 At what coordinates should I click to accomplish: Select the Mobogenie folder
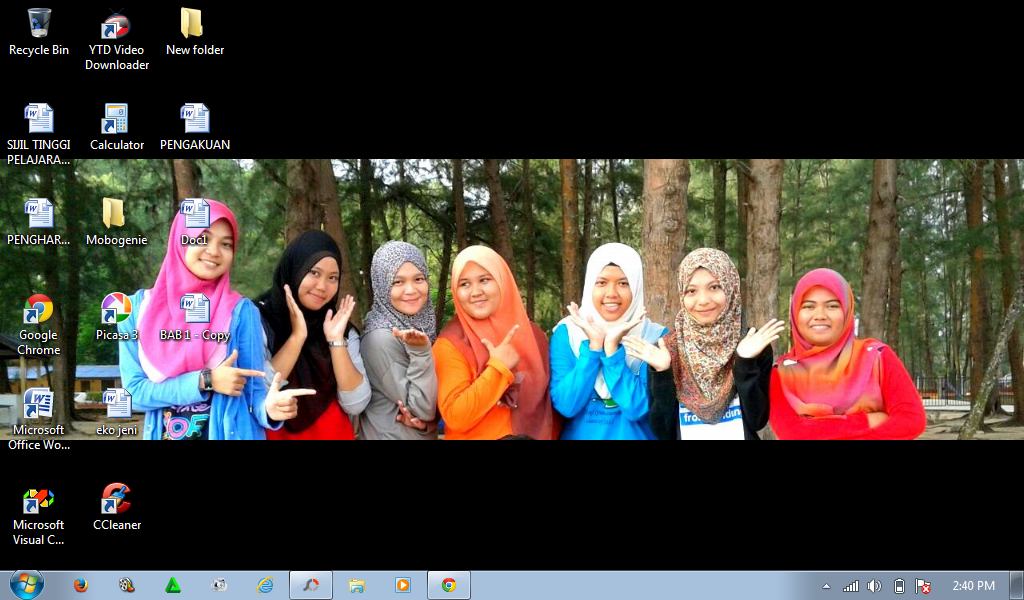tap(117, 222)
